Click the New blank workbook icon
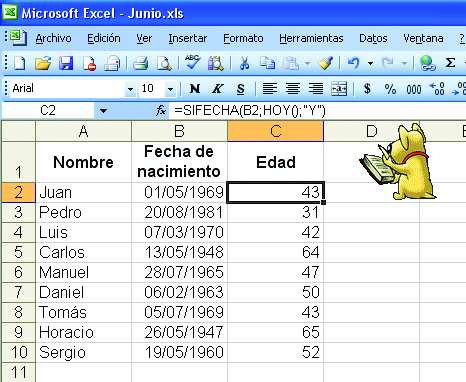Screen dimensions: 466x382 click(x=19, y=63)
